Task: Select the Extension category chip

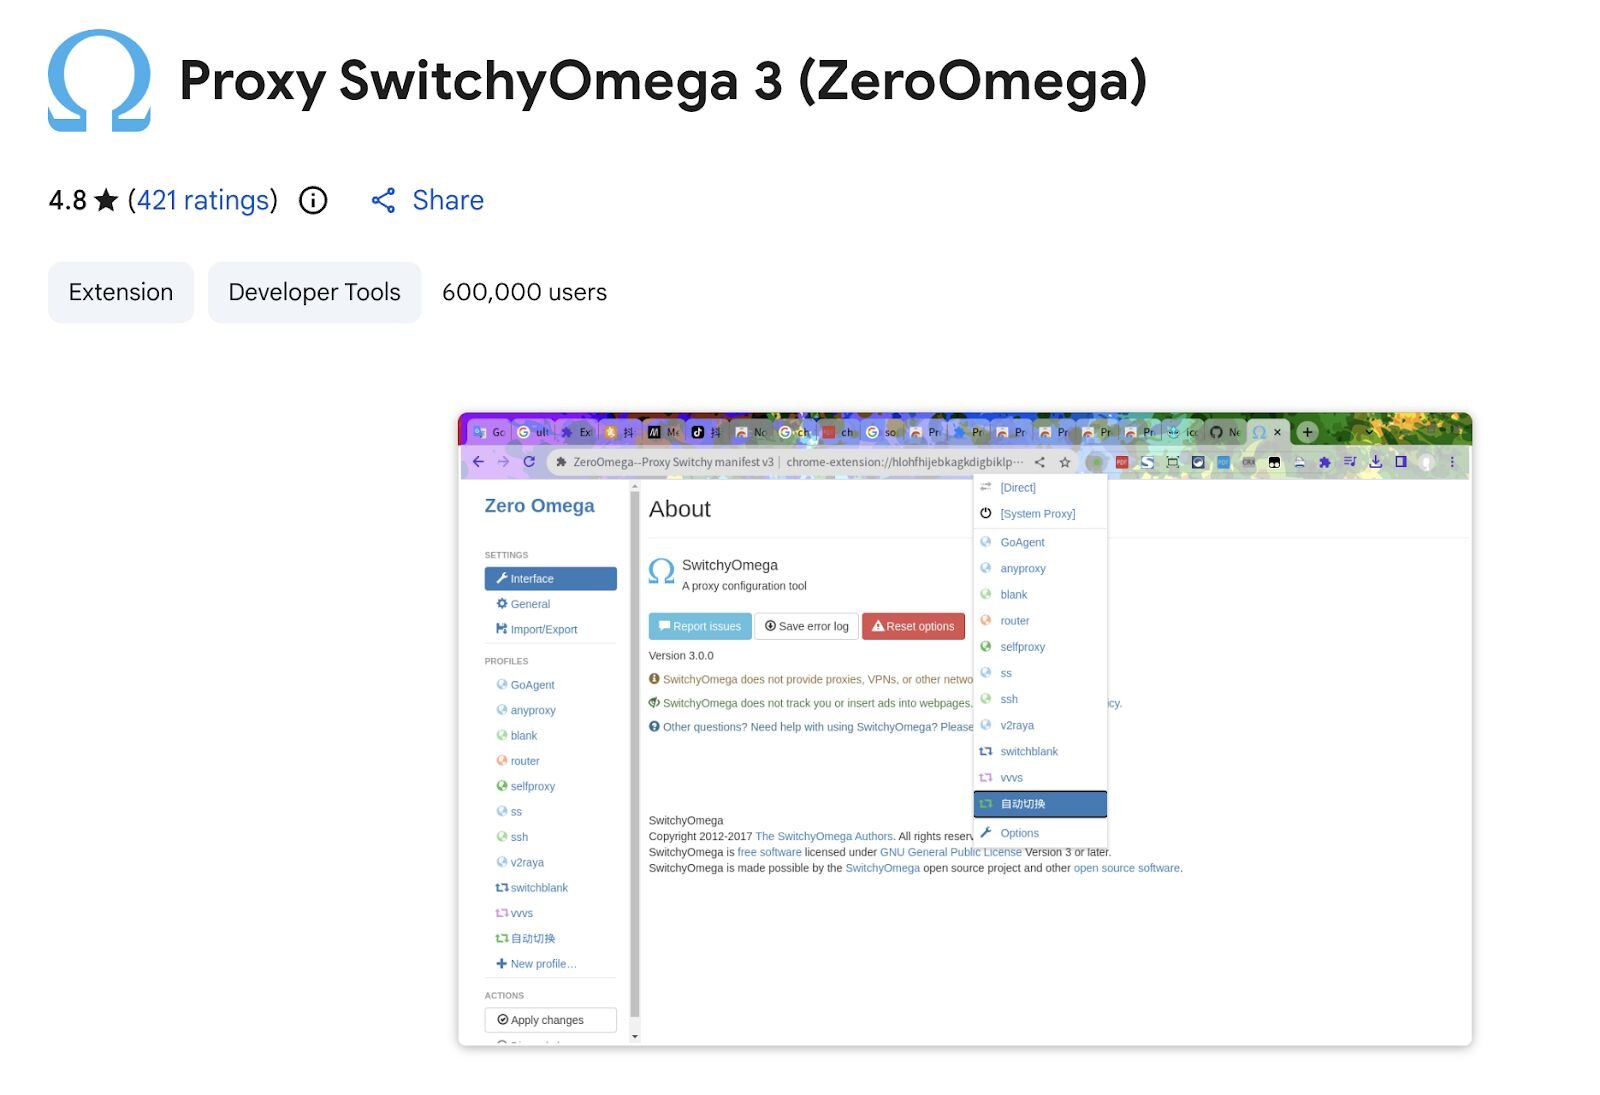Action: [121, 292]
